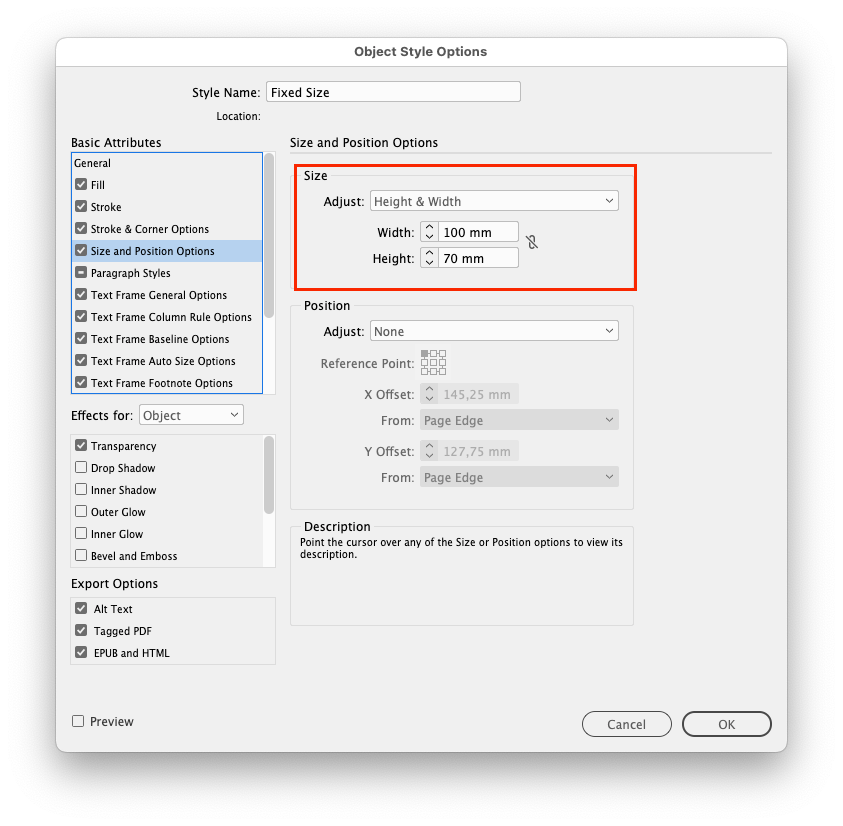Viewport: 843px width, 826px height.
Task: Open X Offset From Page Edge dropdown
Action: [x=519, y=420]
